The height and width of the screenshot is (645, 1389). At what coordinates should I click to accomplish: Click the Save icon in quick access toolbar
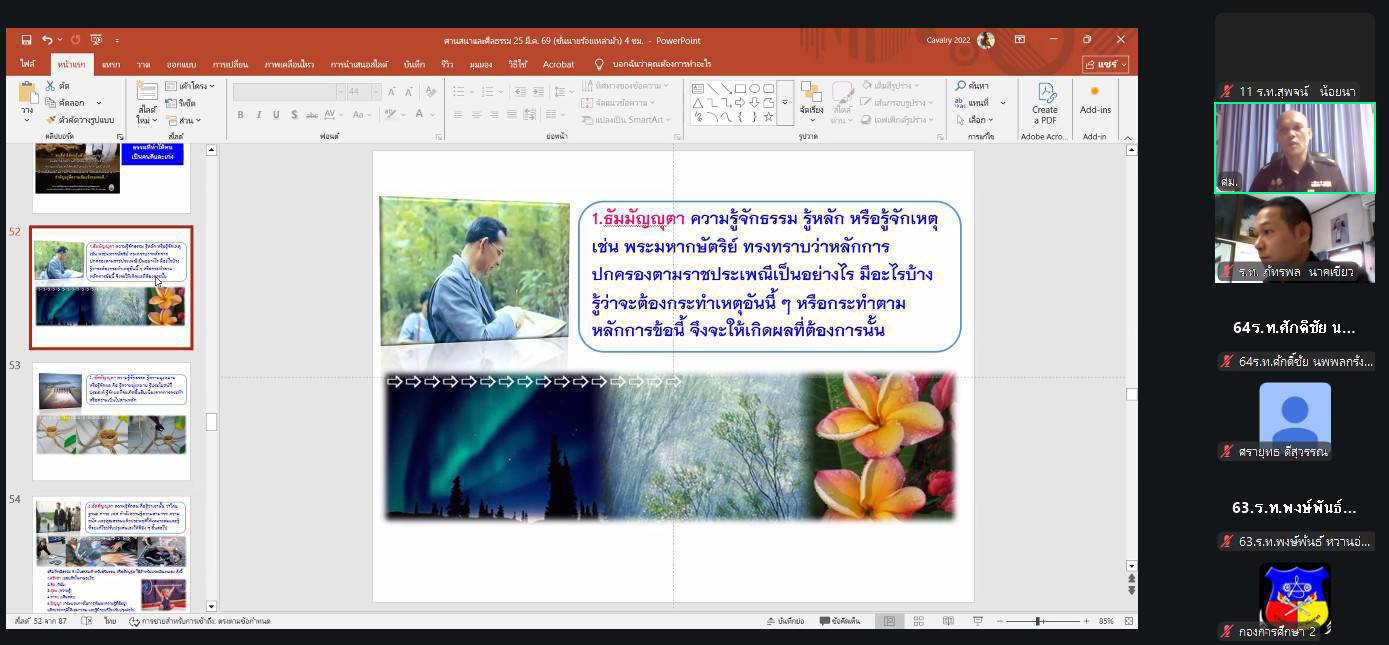coord(26,40)
